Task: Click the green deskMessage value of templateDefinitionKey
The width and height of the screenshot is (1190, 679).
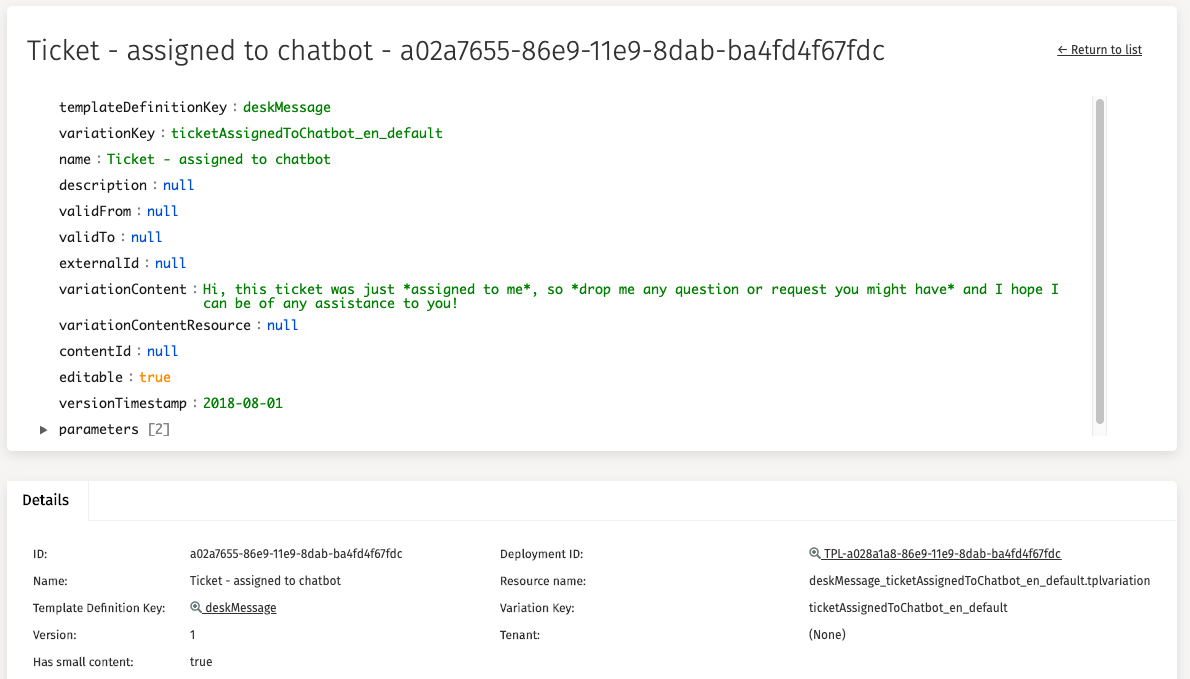Action: tap(287, 108)
